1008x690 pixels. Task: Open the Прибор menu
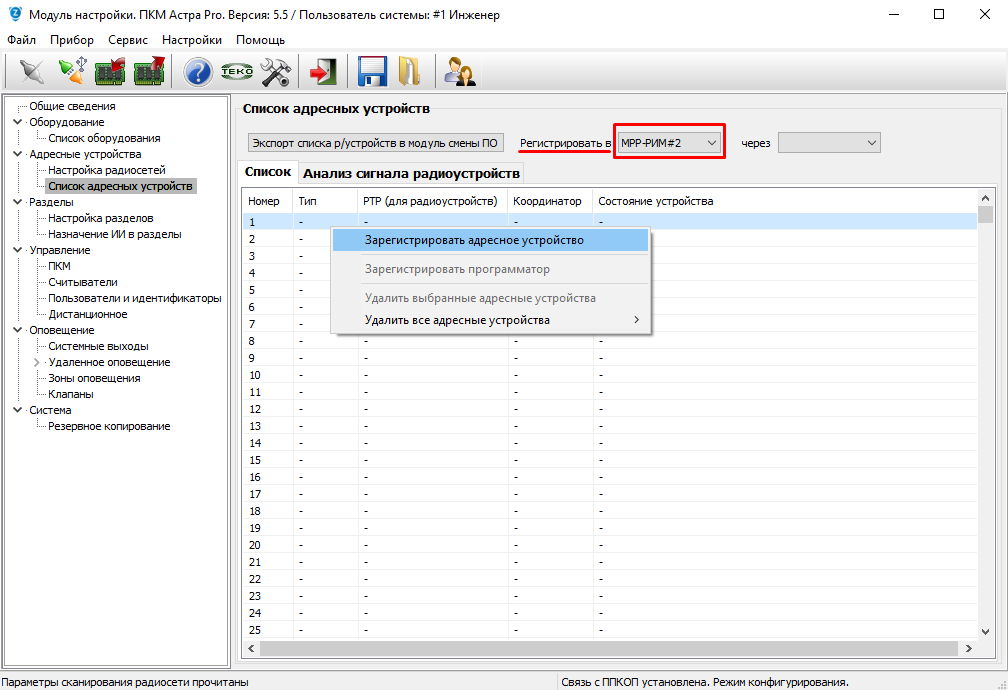(72, 40)
